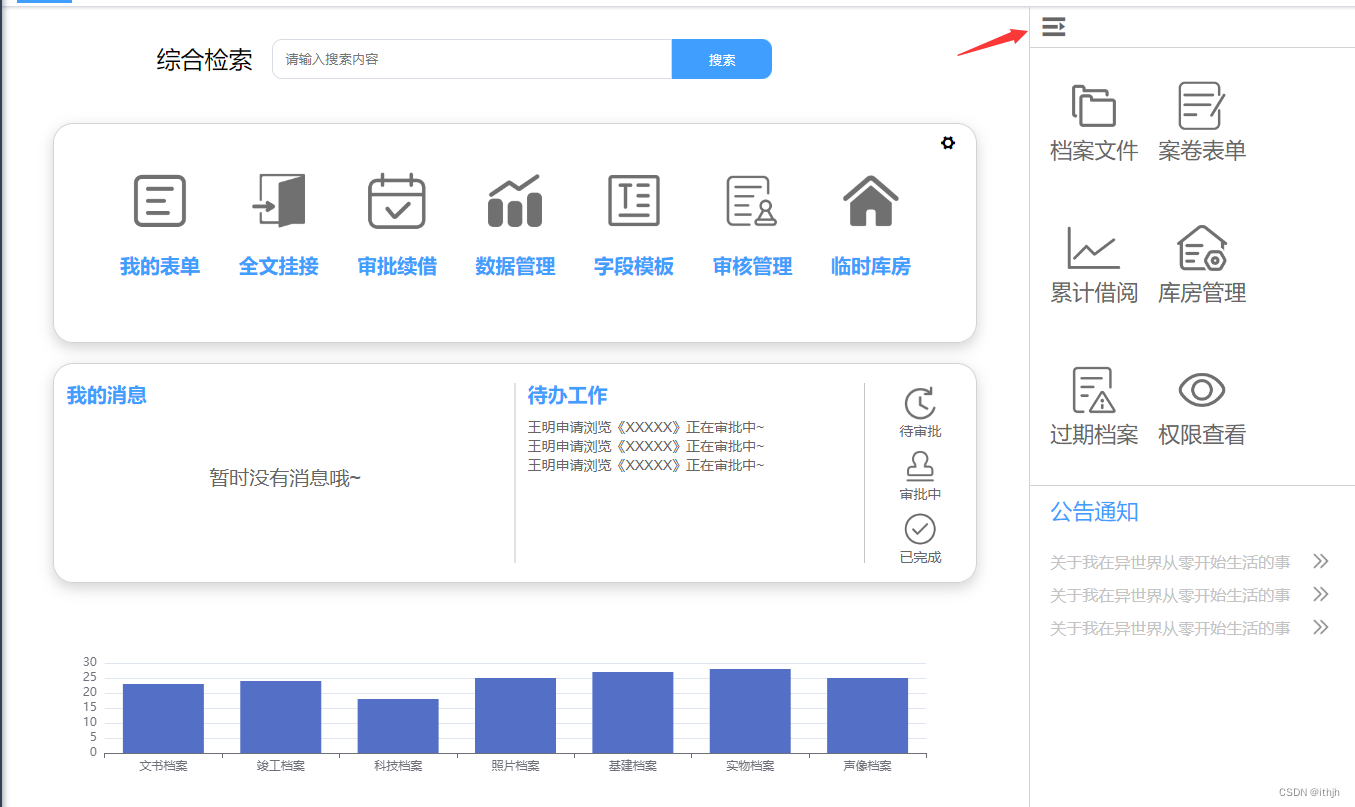Click the 审批续借 calendar check icon
Image resolution: width=1355 pixels, height=807 pixels.
tap(397, 200)
